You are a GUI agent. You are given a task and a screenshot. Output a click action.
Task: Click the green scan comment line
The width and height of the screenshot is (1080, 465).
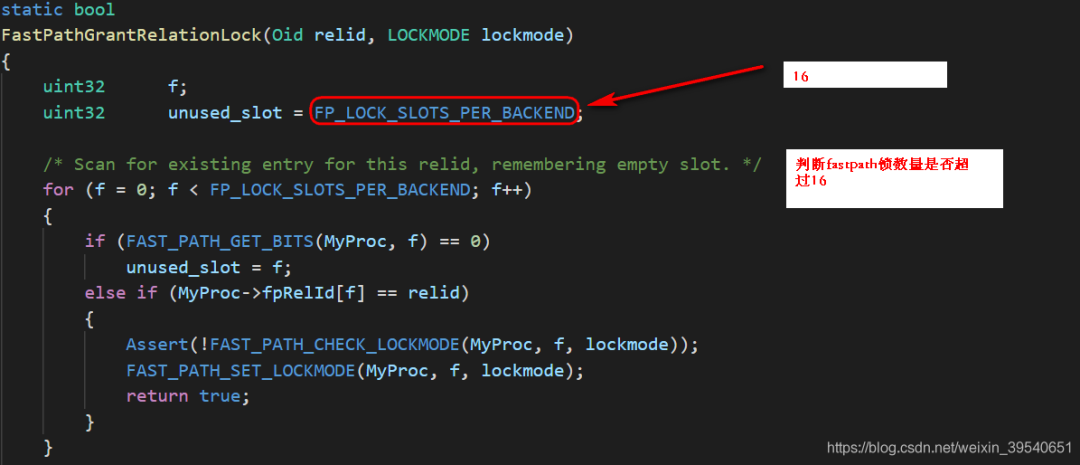(402, 165)
